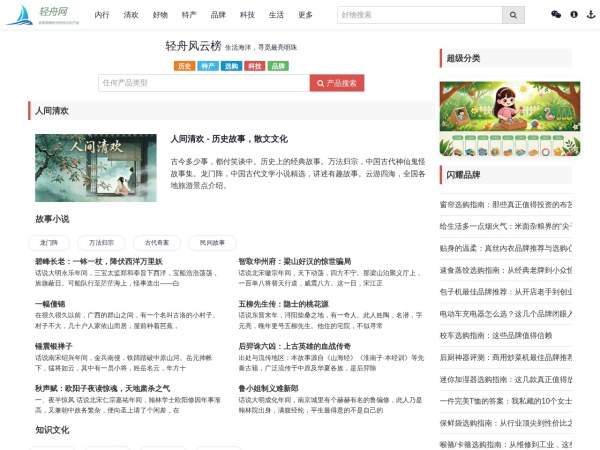Select the orange 历史 tag
Screen dimensions: 600x450
184,66
